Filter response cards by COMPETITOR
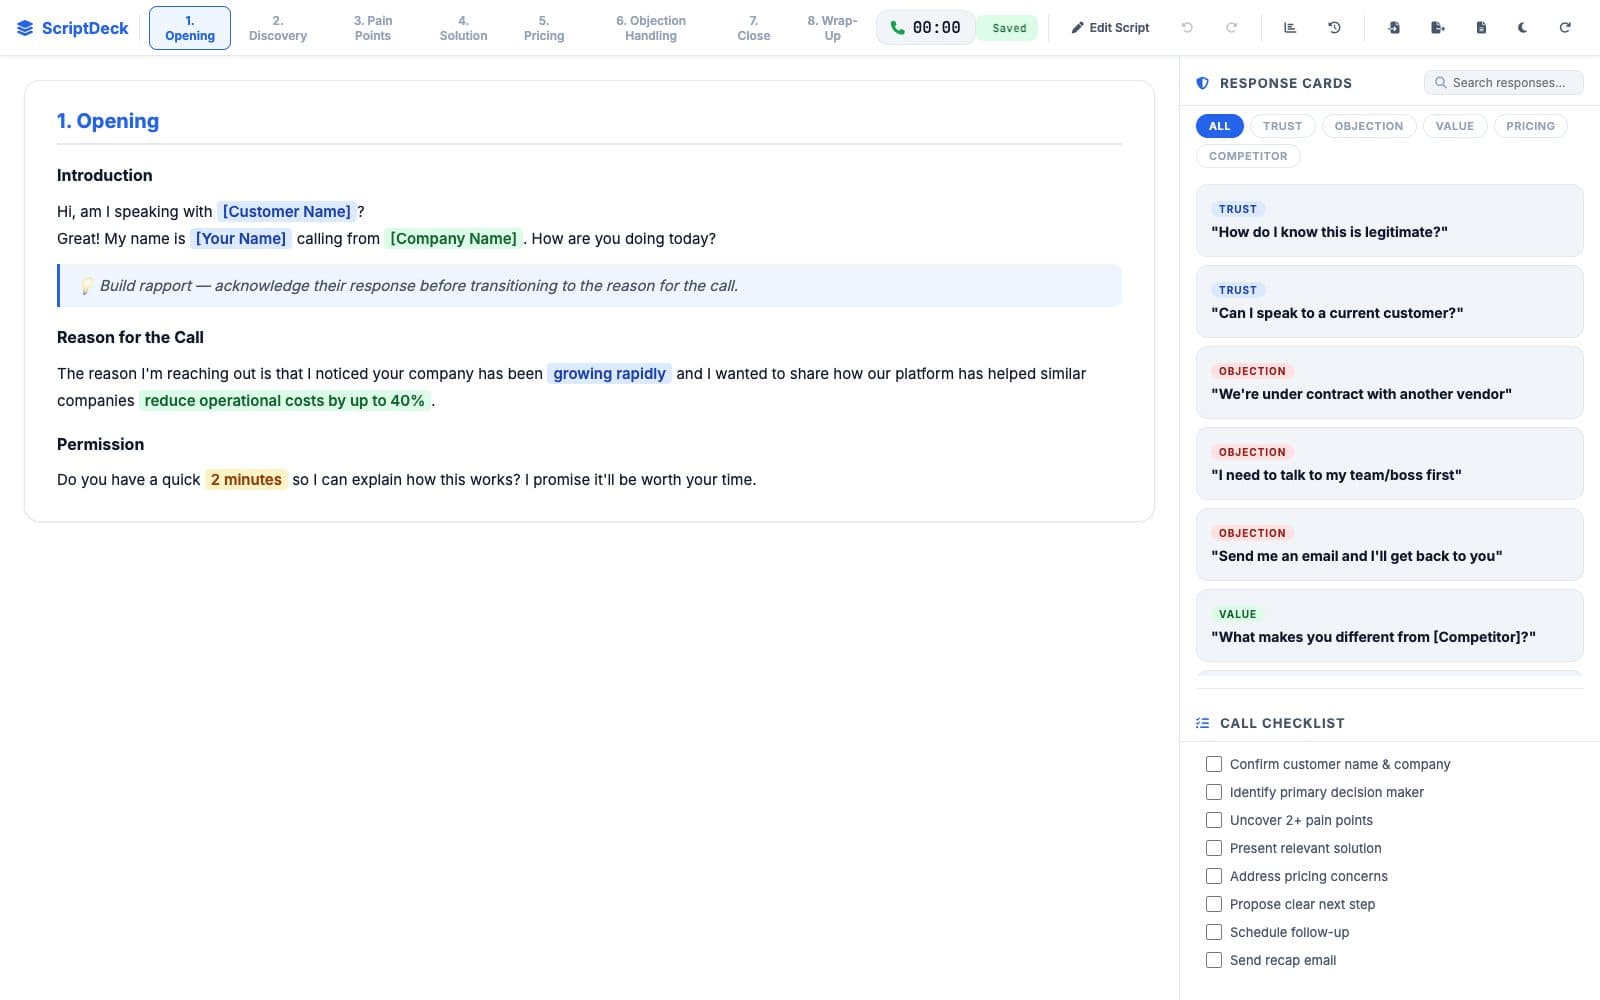This screenshot has width=1600, height=1000. (x=1248, y=156)
